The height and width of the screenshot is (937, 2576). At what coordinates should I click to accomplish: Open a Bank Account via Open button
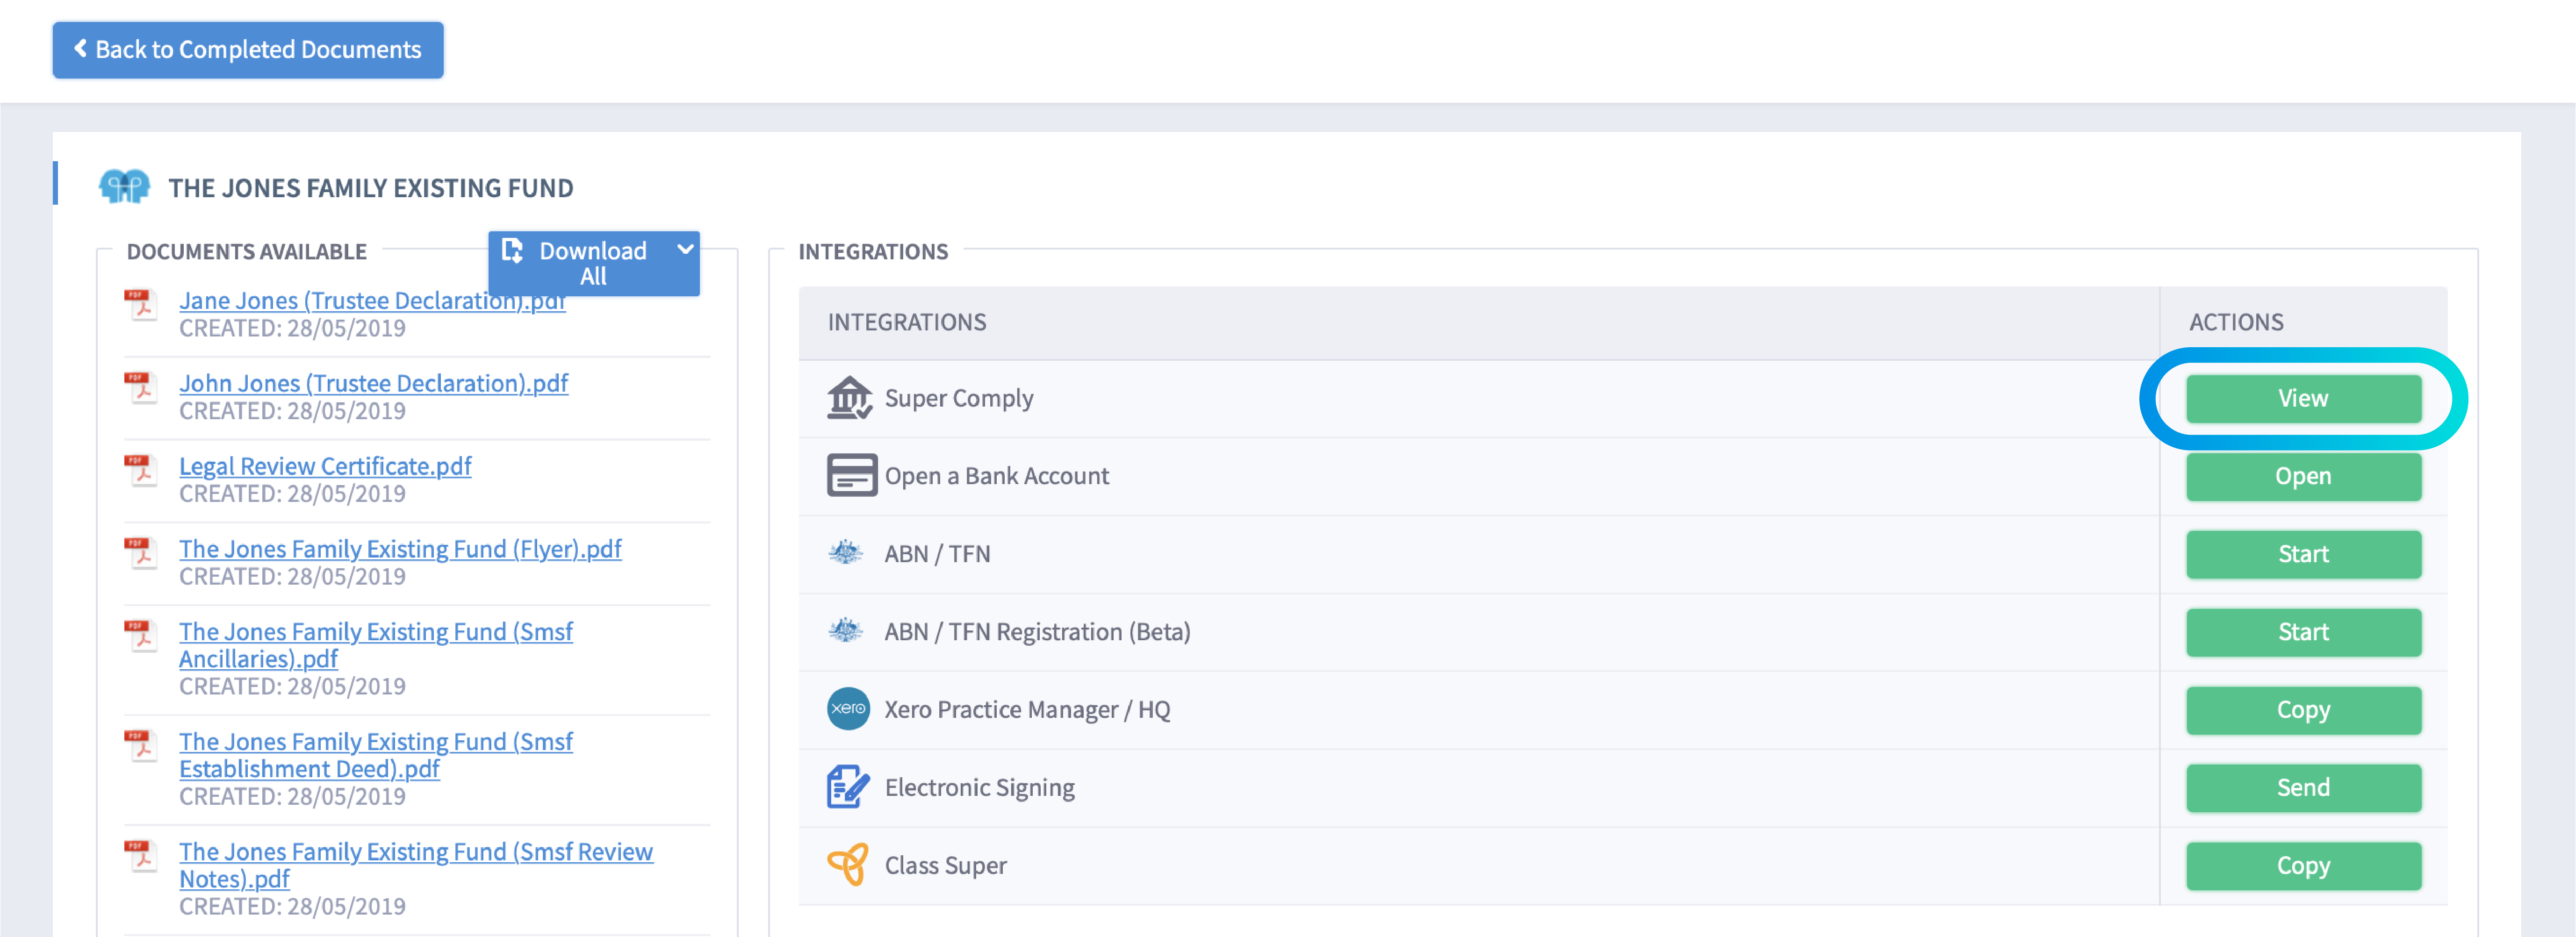pos(2303,476)
